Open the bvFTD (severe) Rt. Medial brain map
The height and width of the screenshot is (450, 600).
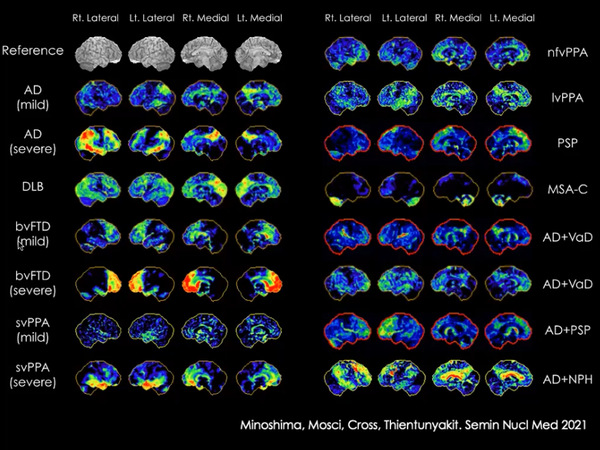point(205,284)
